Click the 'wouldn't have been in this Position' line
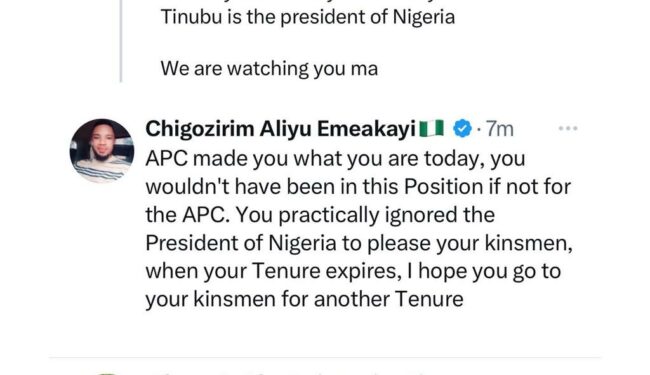The height and width of the screenshot is (375, 650). click(x=358, y=187)
